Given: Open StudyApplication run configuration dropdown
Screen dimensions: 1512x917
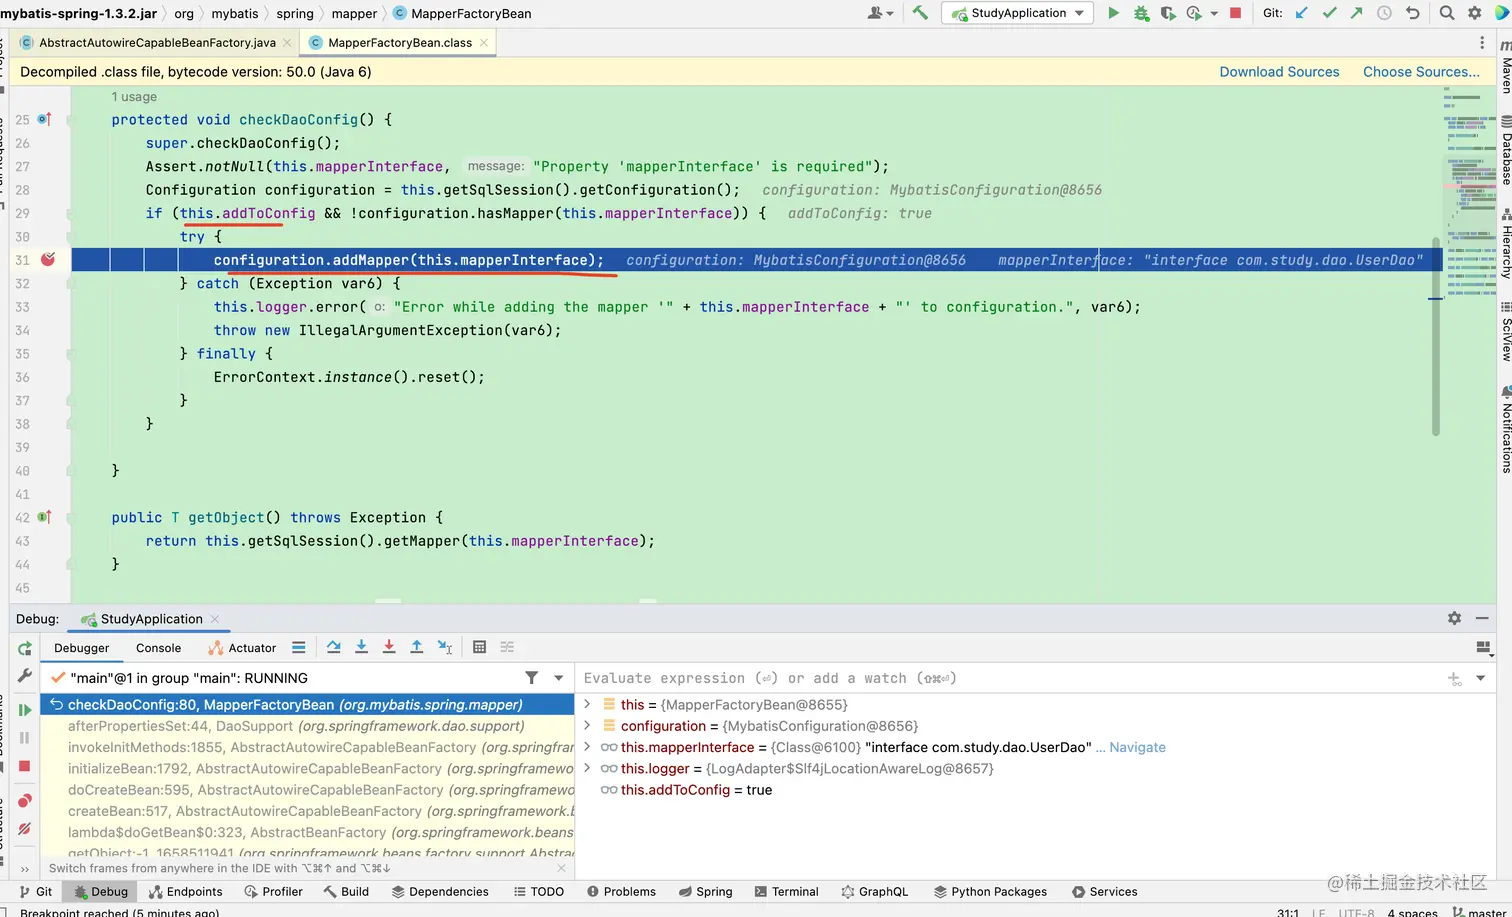Looking at the screenshot, I should [1017, 13].
